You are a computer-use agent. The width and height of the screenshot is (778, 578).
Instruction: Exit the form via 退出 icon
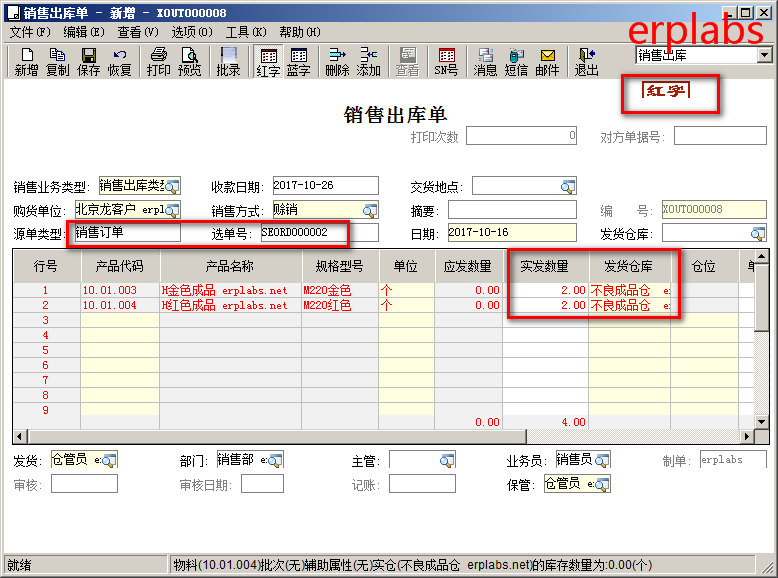pos(586,62)
